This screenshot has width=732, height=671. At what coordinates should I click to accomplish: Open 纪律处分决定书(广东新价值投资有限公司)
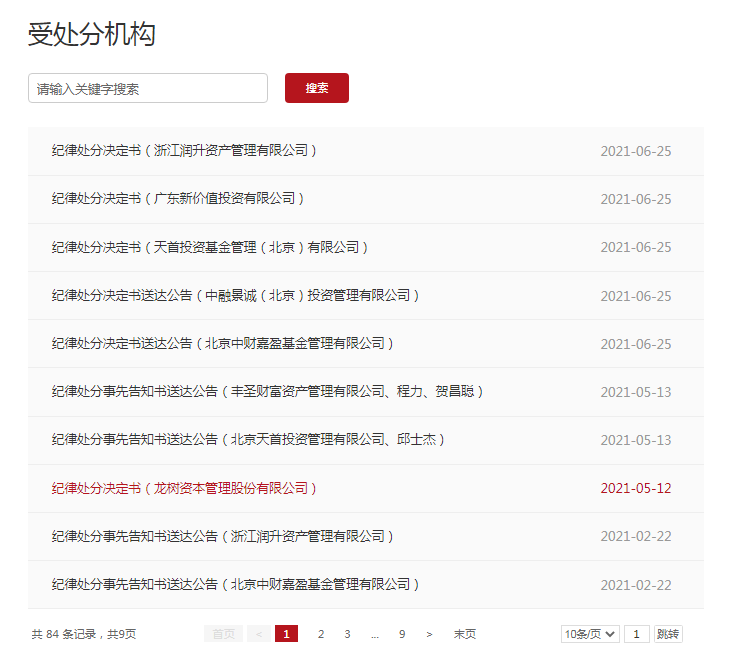(178, 198)
